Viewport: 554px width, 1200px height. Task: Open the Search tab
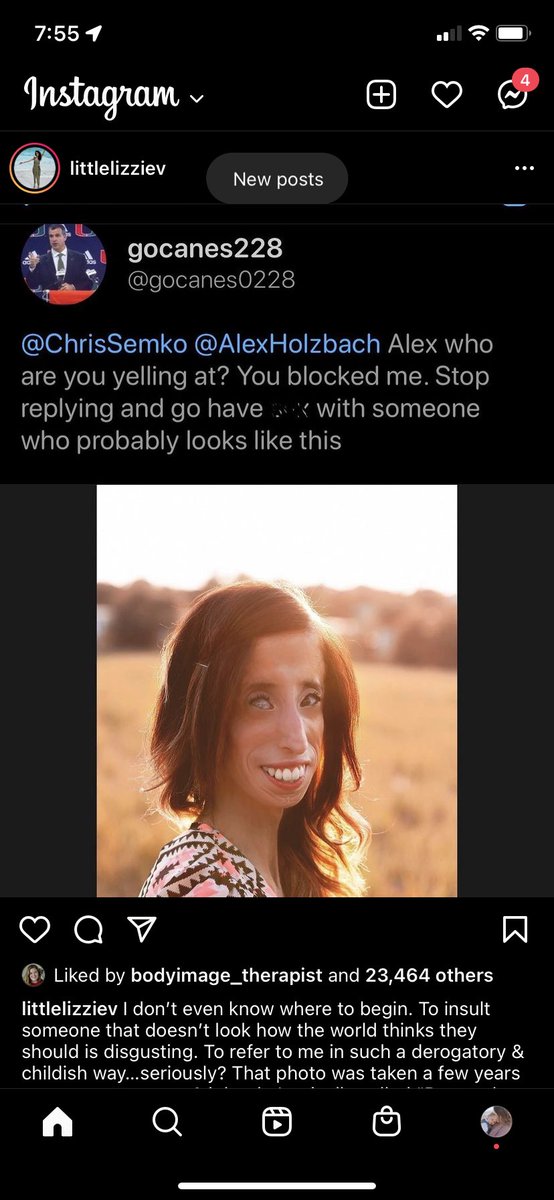pos(167,1122)
